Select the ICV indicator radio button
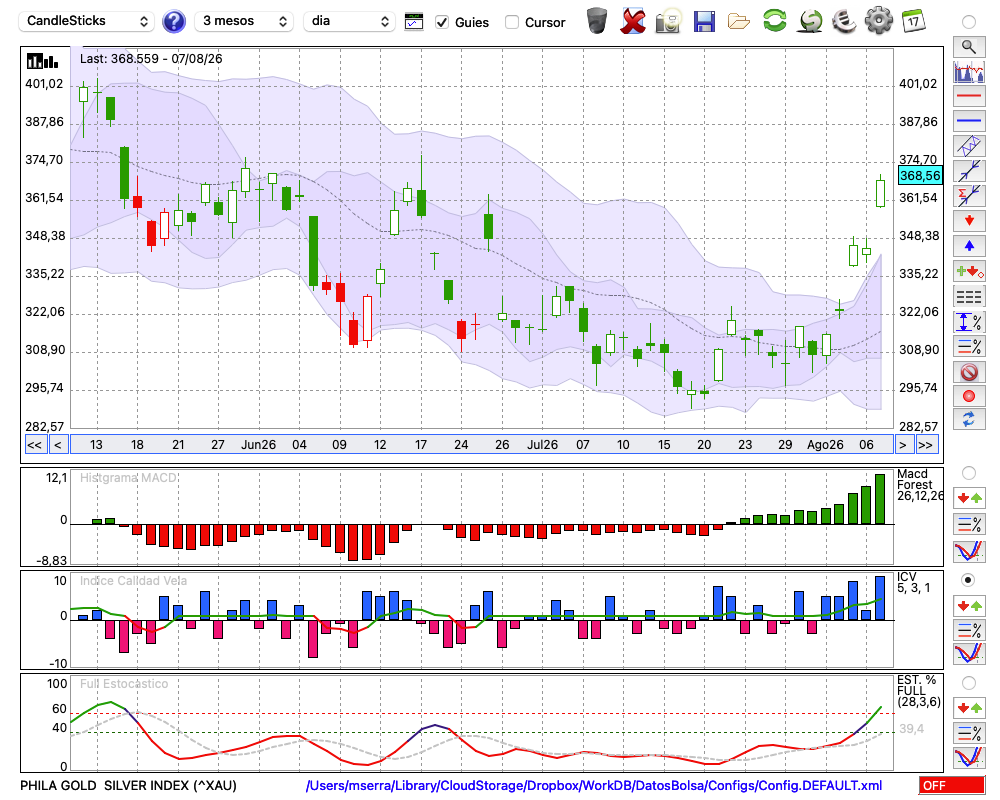Image resolution: width=1000 pixels, height=800 pixels. [968, 580]
